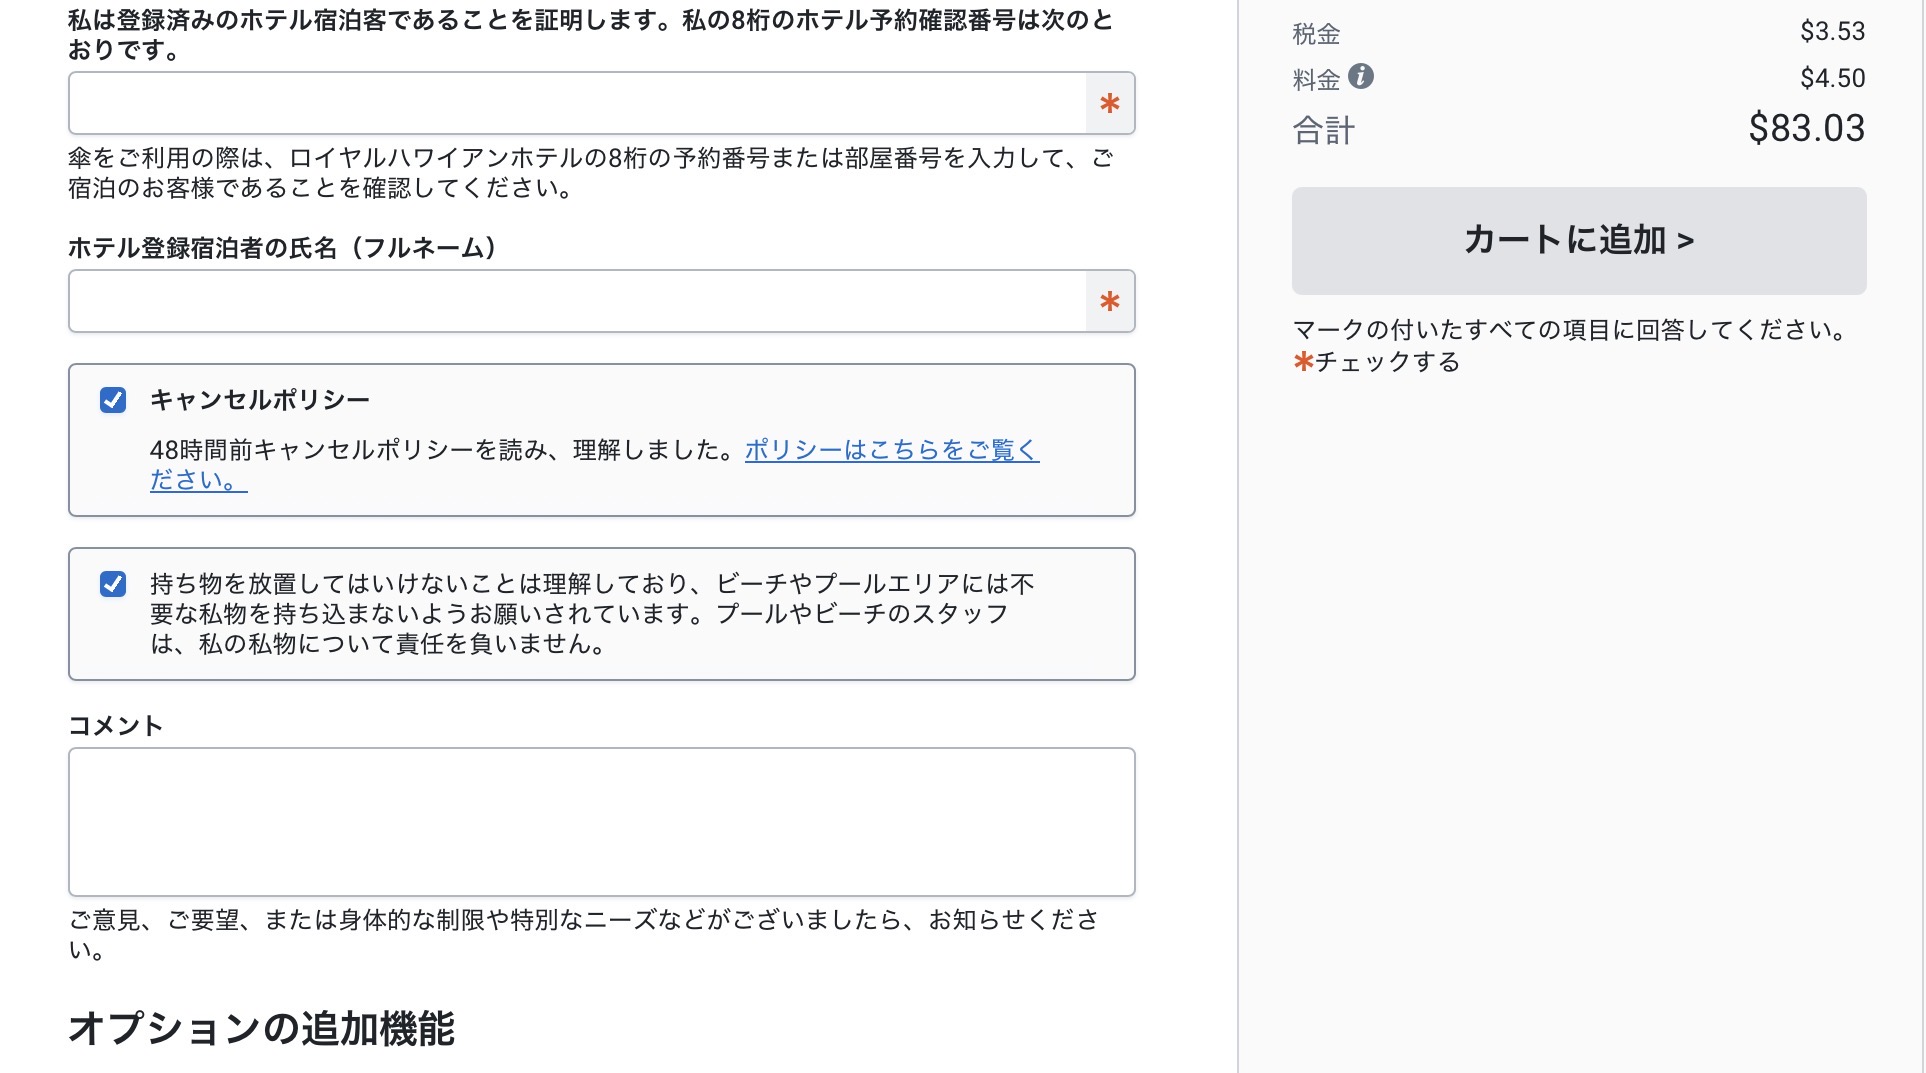The image size is (1926, 1073).
Task: Click the 48時間前キャンセルポリシー description text
Action: pyautogui.click(x=440, y=450)
